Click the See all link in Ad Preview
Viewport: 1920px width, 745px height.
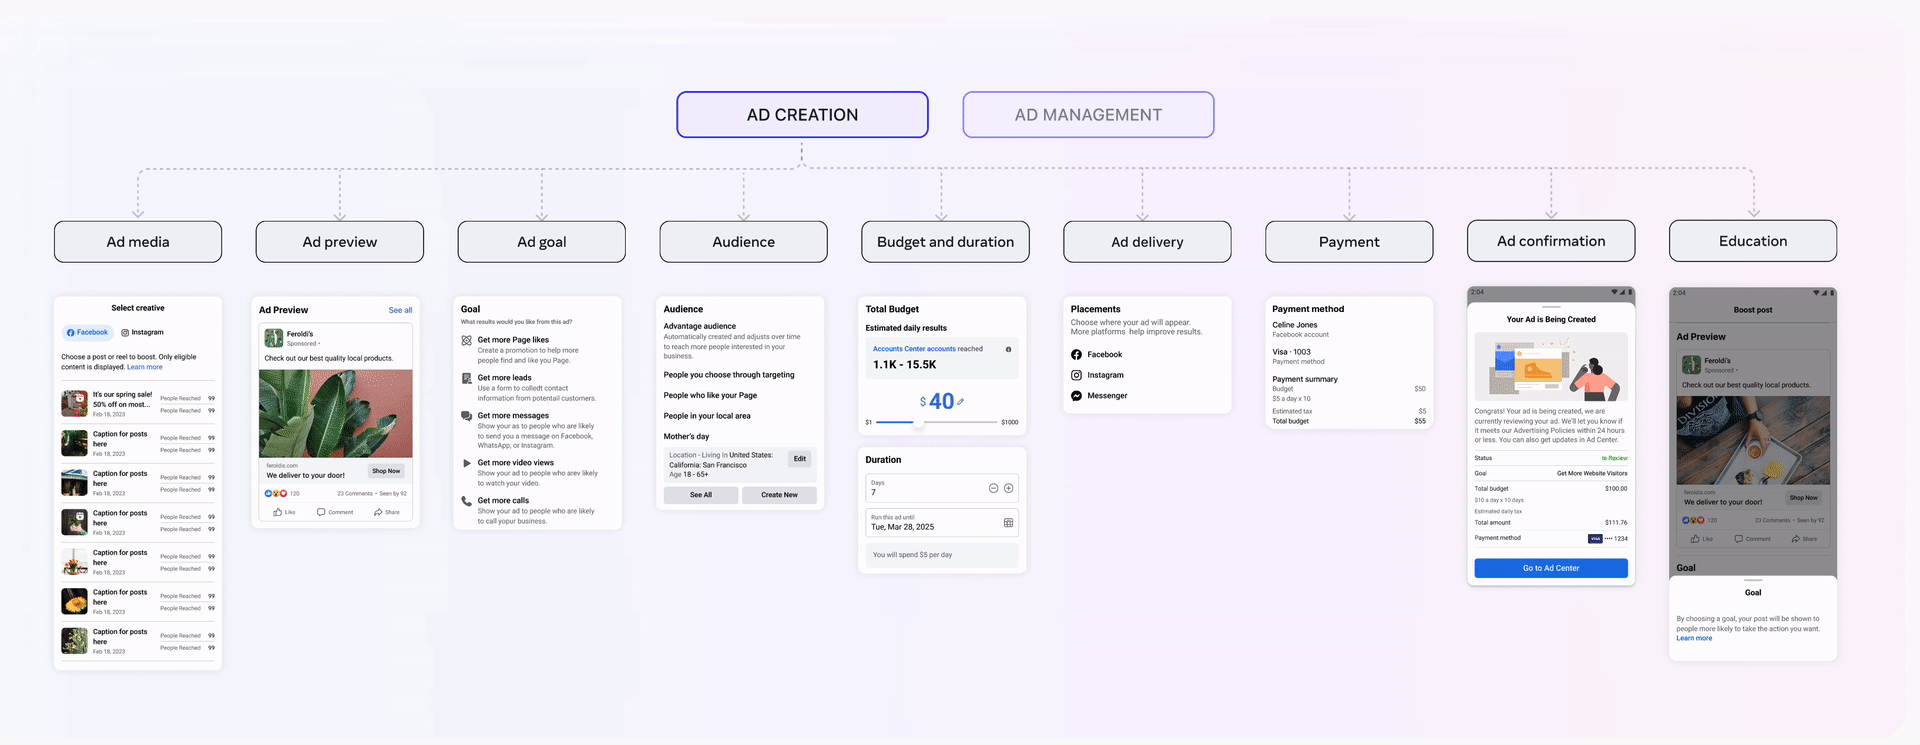tap(400, 310)
